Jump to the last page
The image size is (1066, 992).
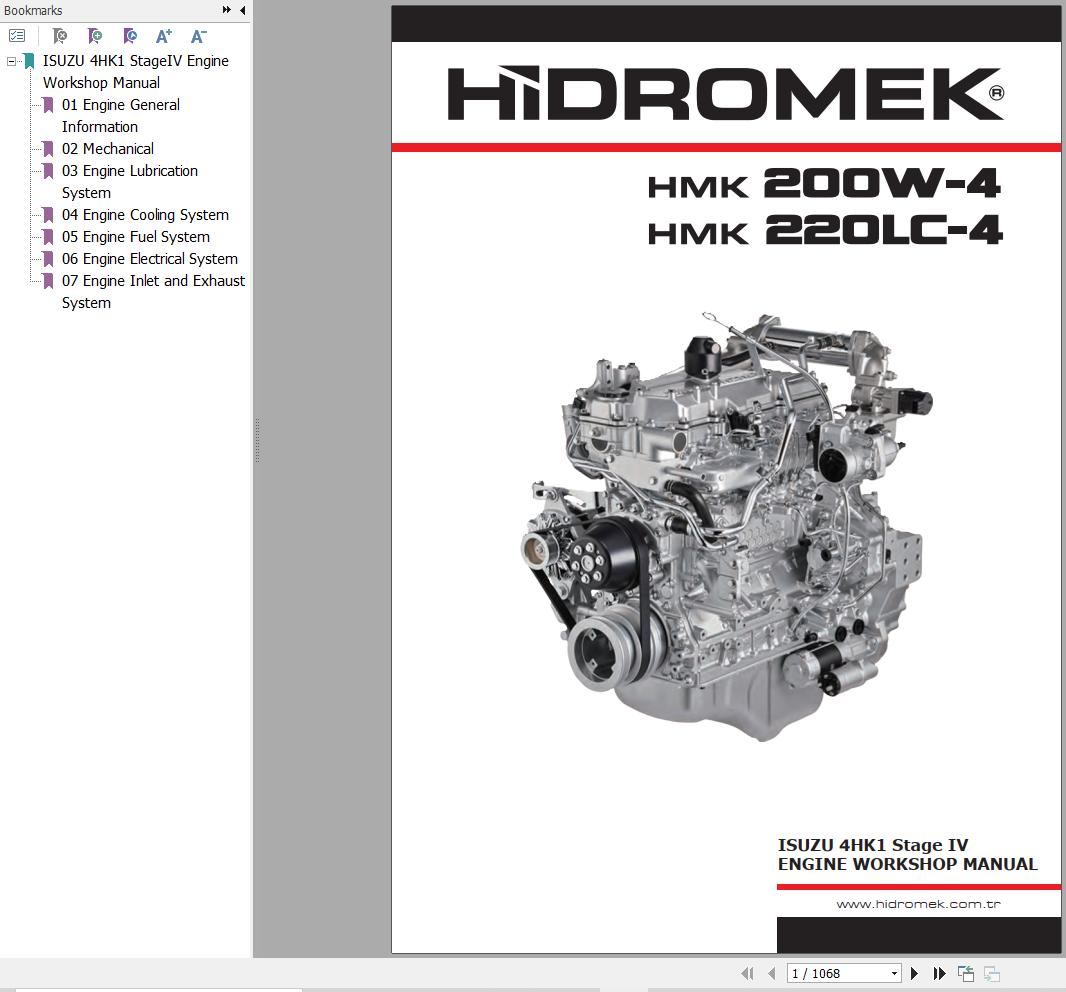click(x=939, y=973)
